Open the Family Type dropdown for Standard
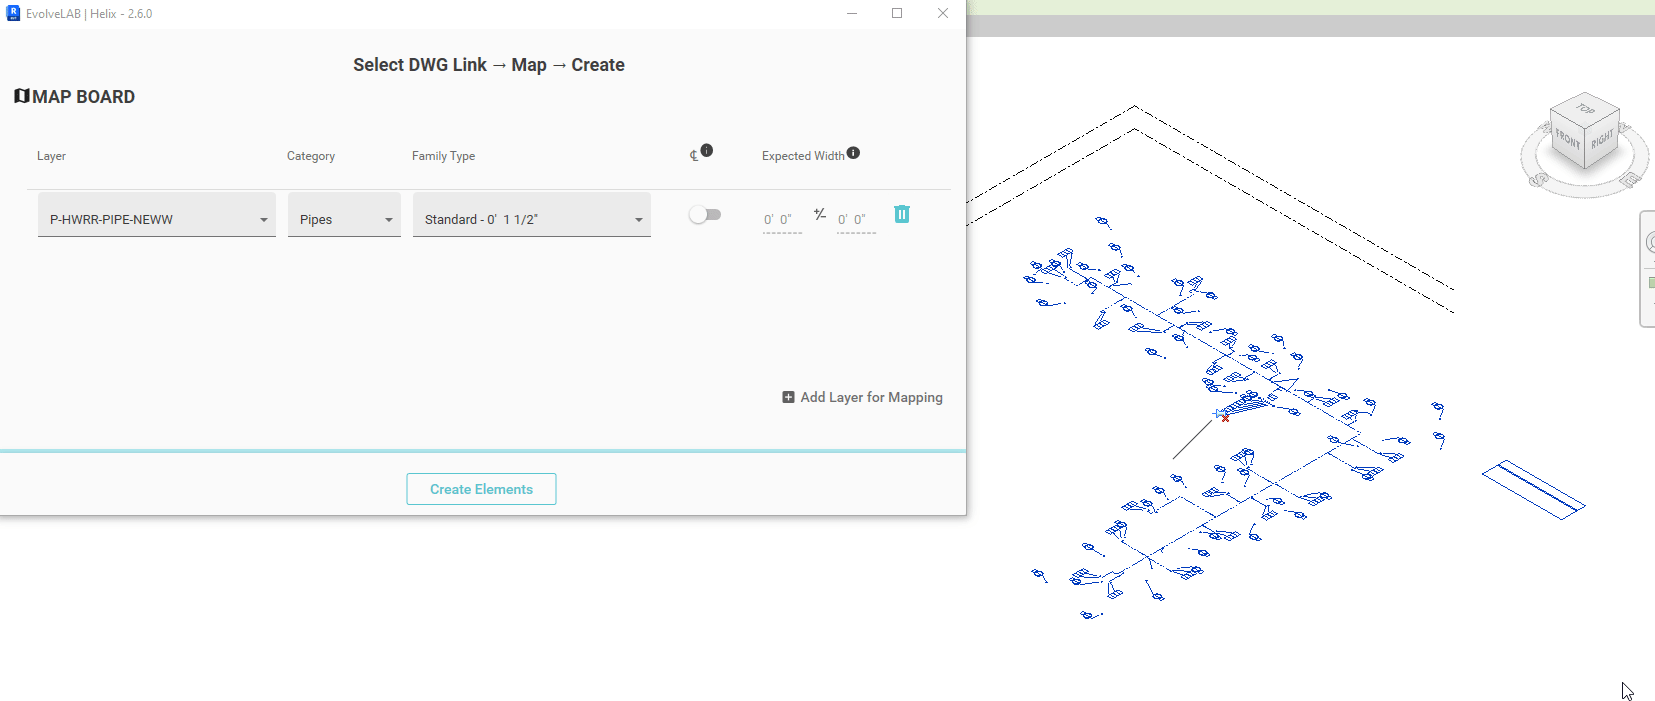Image resolution: width=1655 pixels, height=701 pixels. (531, 219)
